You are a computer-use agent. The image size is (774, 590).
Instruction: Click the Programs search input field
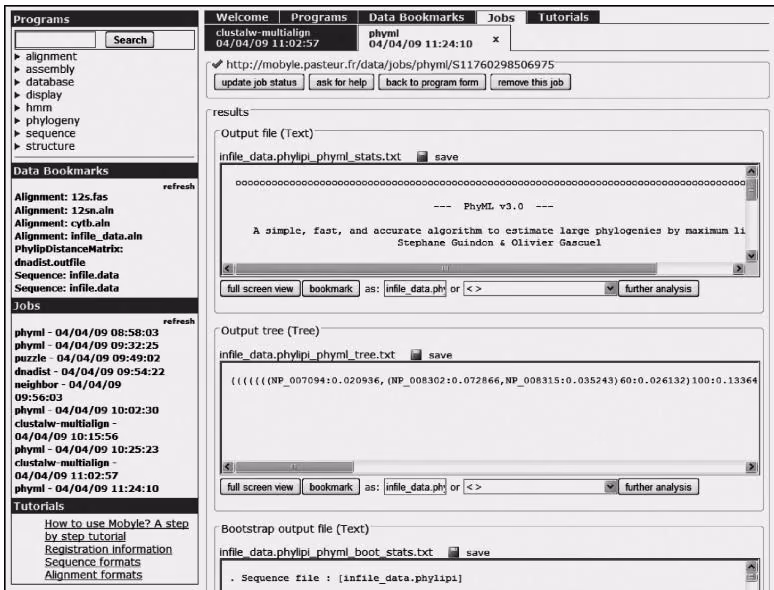pos(55,40)
